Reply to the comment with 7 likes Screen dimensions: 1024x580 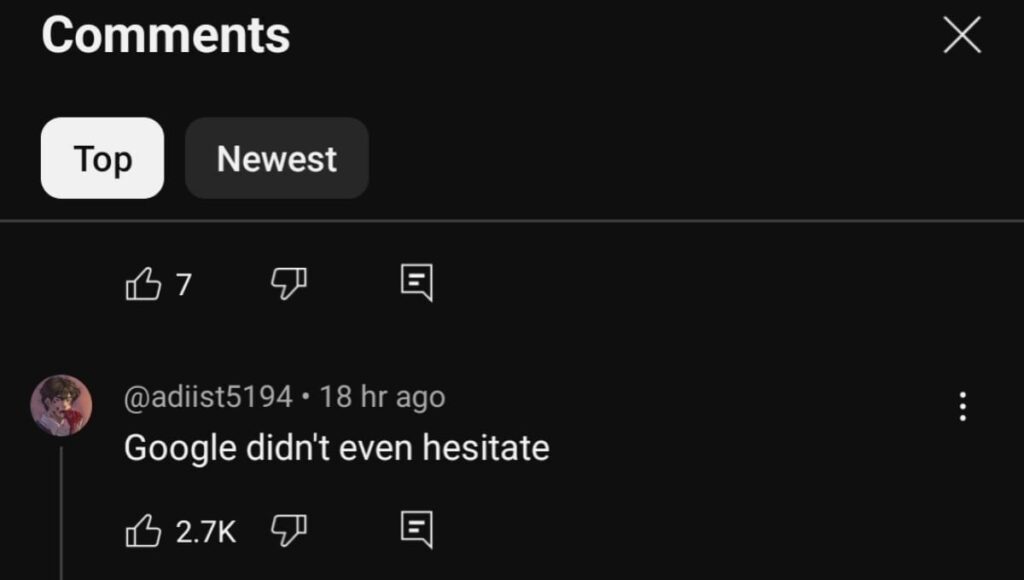416,284
